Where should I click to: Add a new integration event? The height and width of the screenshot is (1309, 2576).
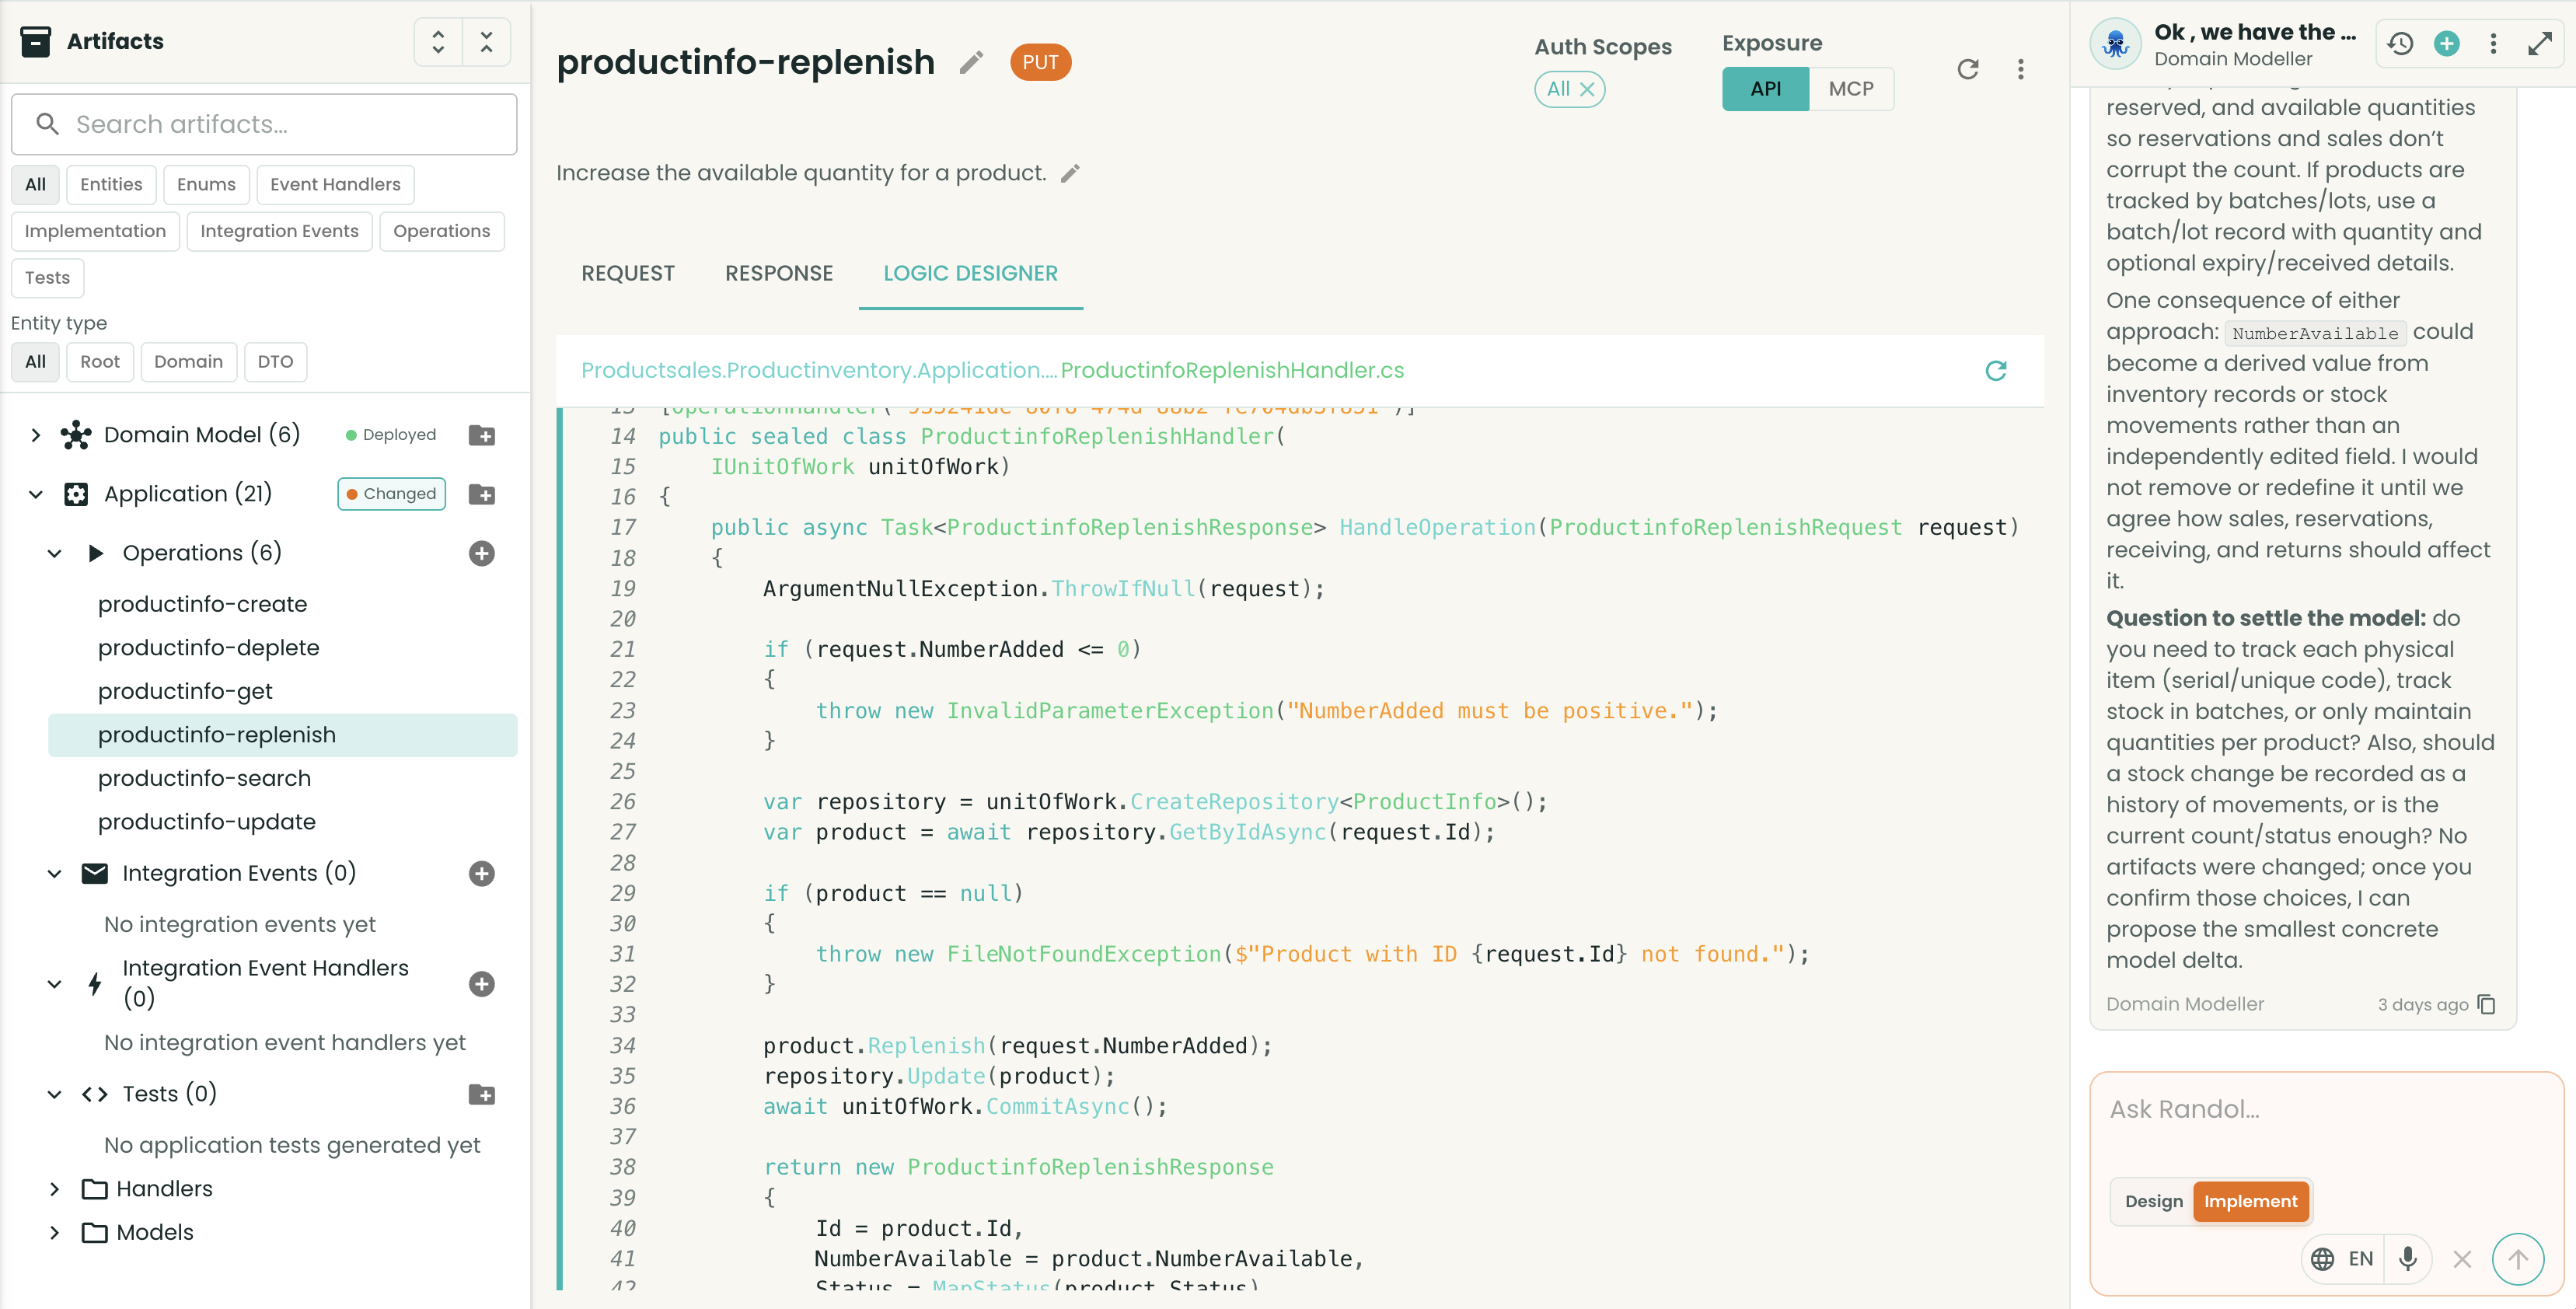click(482, 873)
